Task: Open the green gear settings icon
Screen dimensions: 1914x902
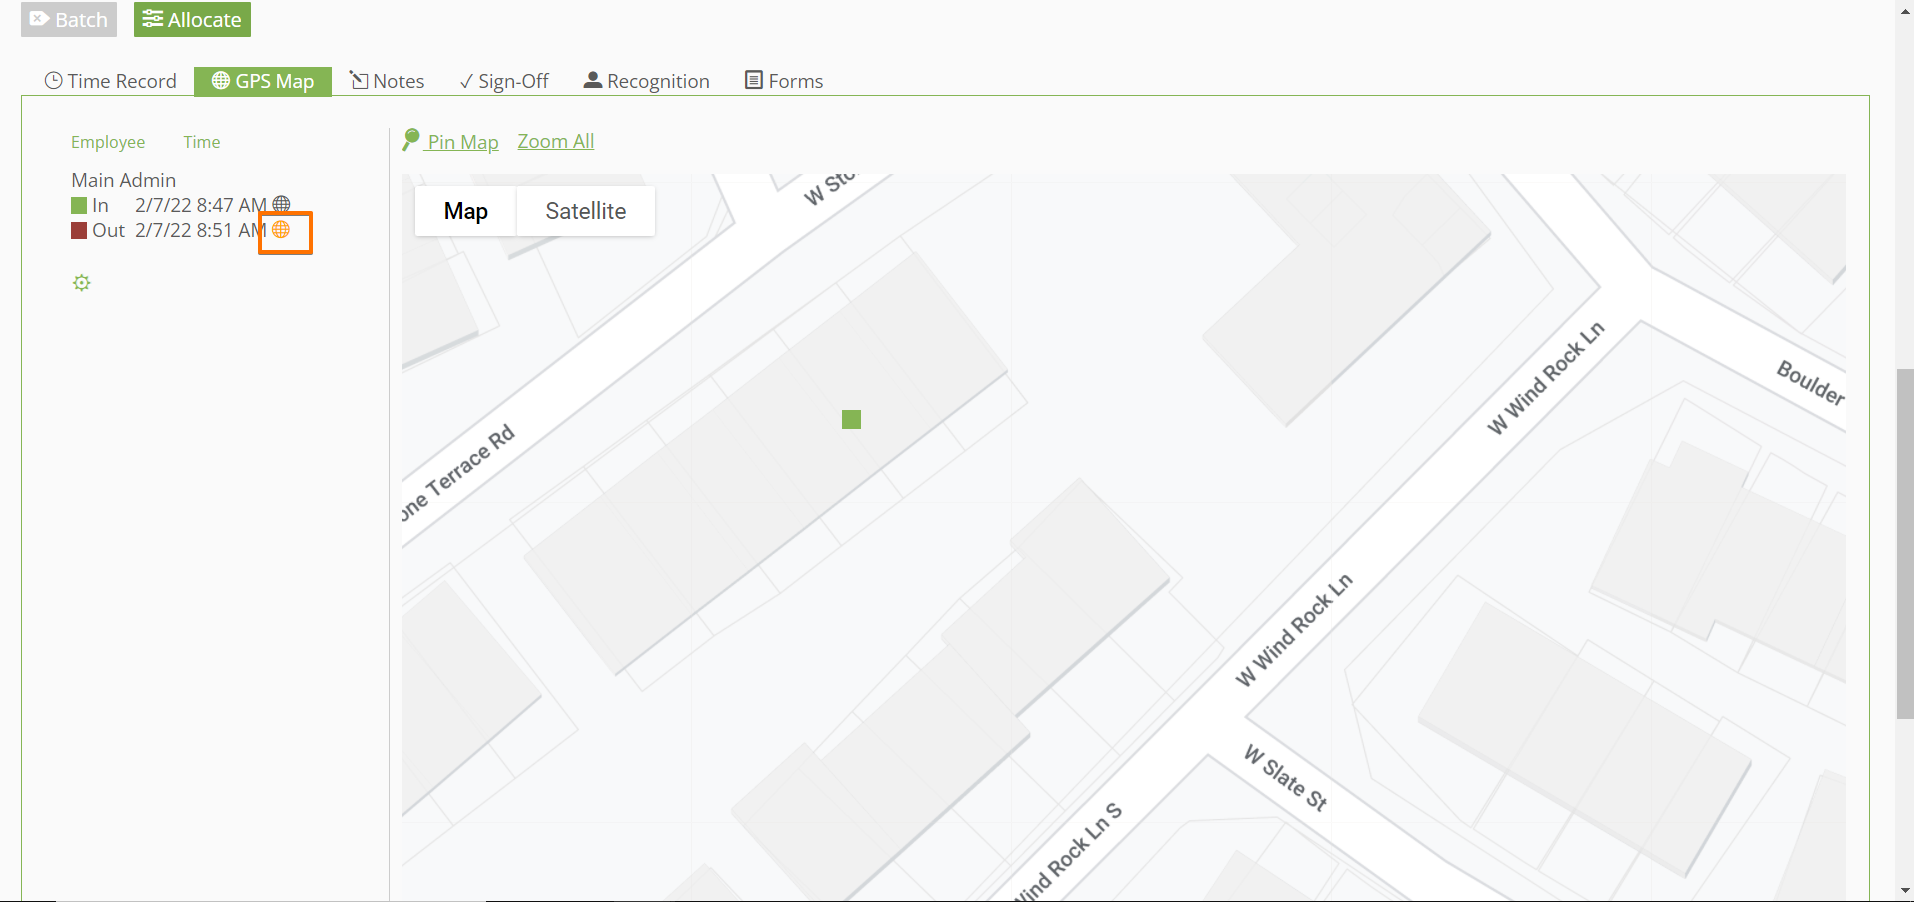Action: click(82, 283)
